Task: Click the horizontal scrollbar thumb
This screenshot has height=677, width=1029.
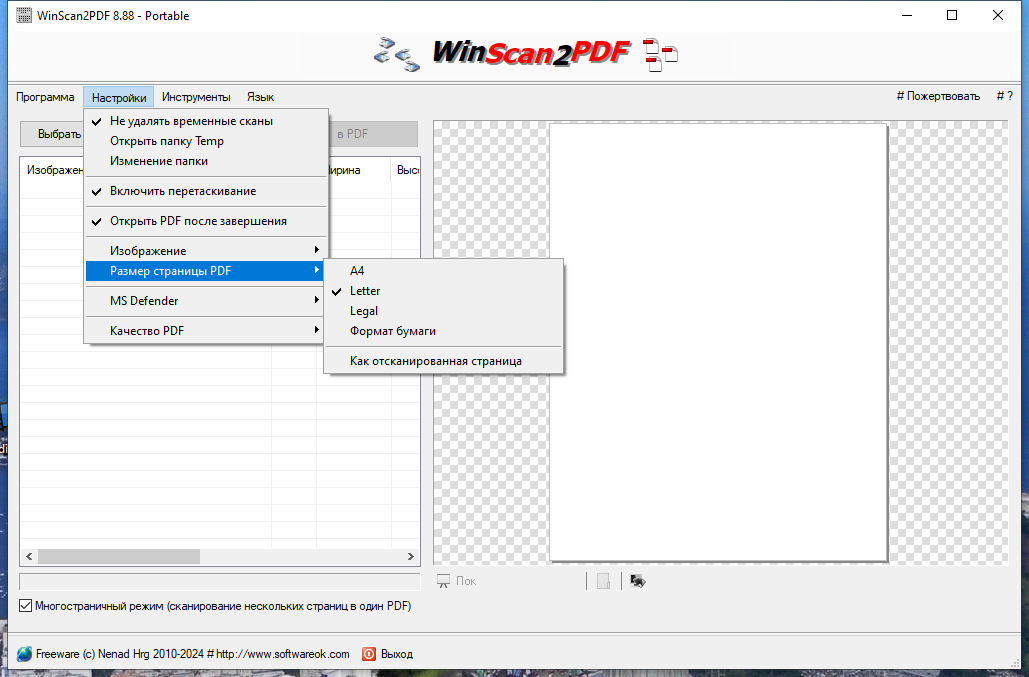Action: 119,556
